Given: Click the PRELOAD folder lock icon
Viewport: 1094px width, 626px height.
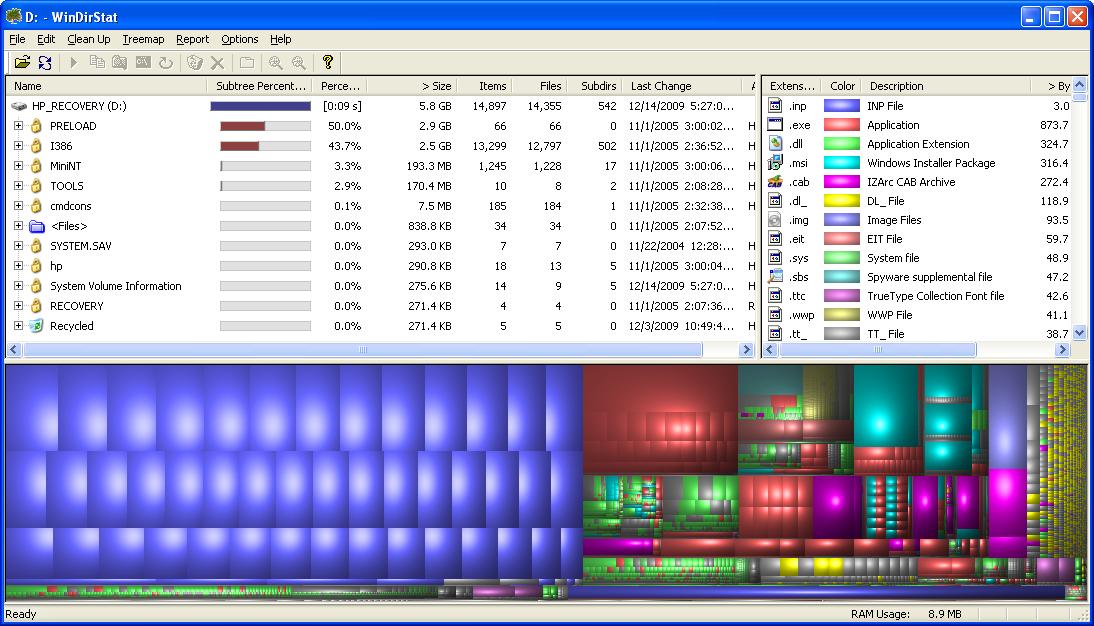Looking at the screenshot, I should tap(36, 126).
